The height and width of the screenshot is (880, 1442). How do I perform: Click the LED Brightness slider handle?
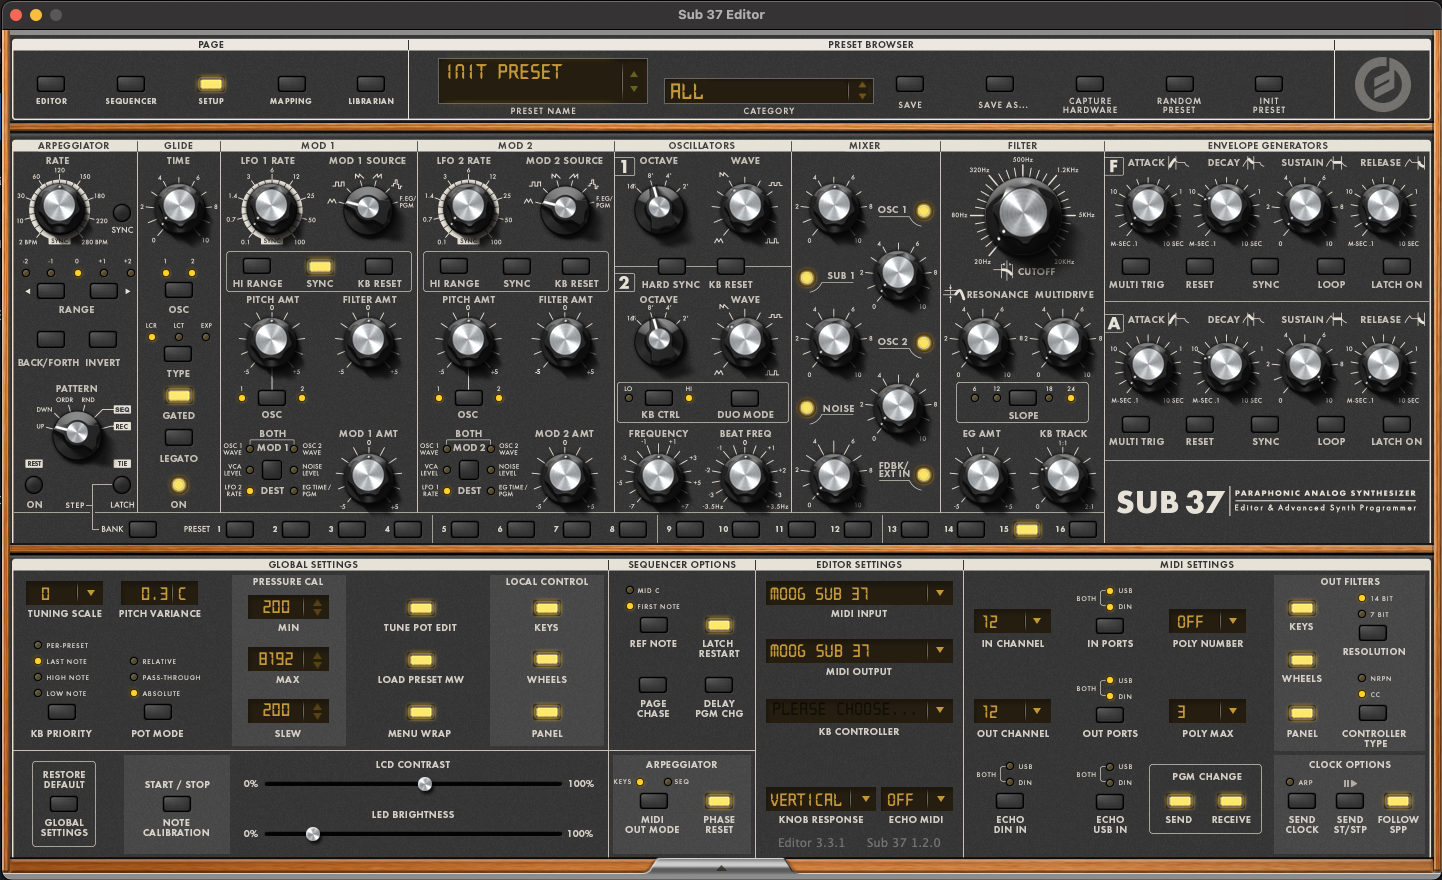(x=313, y=834)
